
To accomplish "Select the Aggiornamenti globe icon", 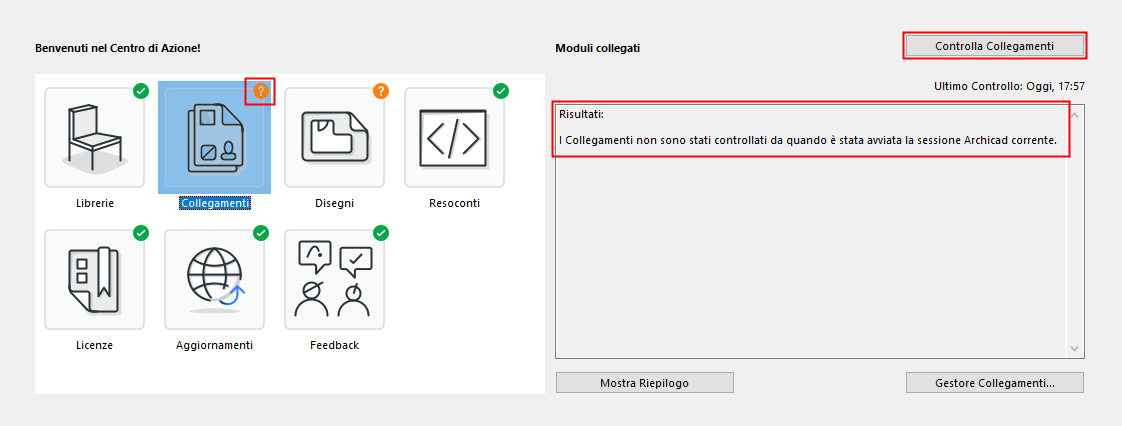I will click(x=214, y=279).
